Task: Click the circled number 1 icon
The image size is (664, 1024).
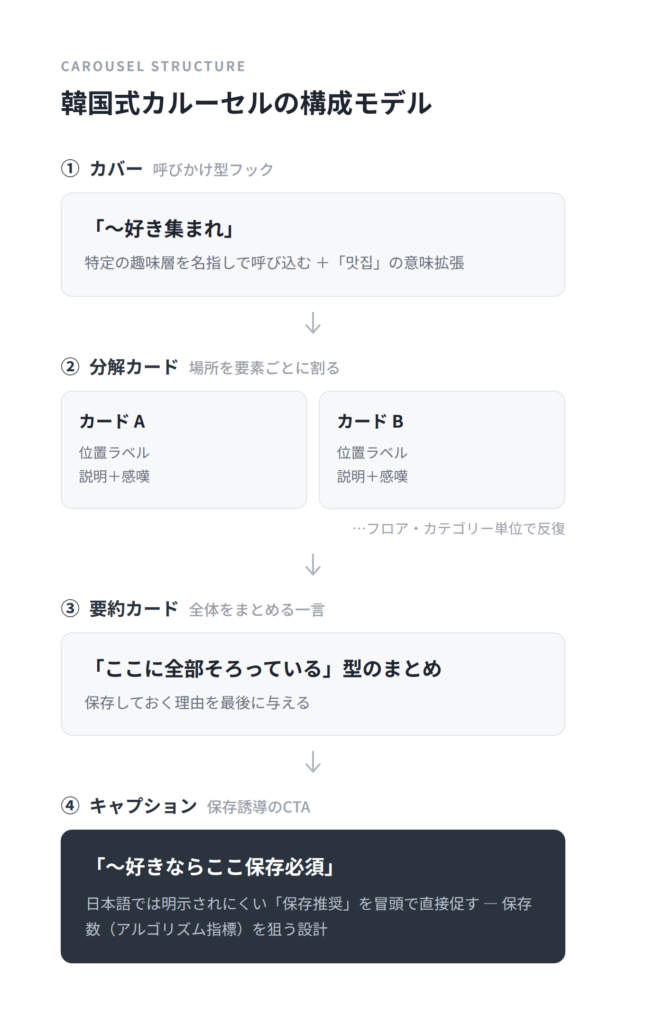Action: coord(70,168)
